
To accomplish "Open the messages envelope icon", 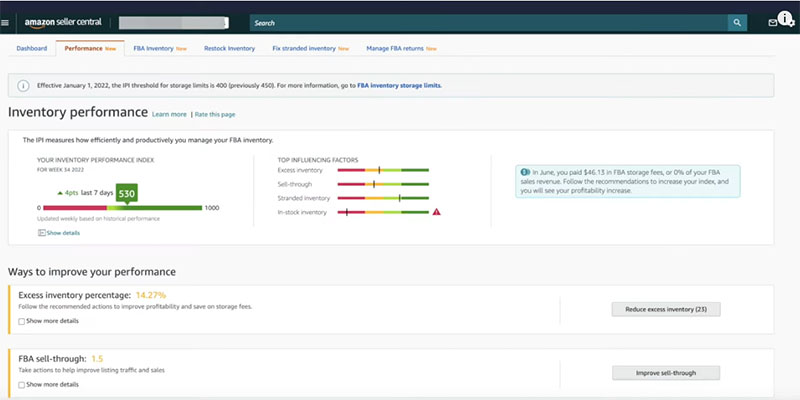I will tap(772, 22).
